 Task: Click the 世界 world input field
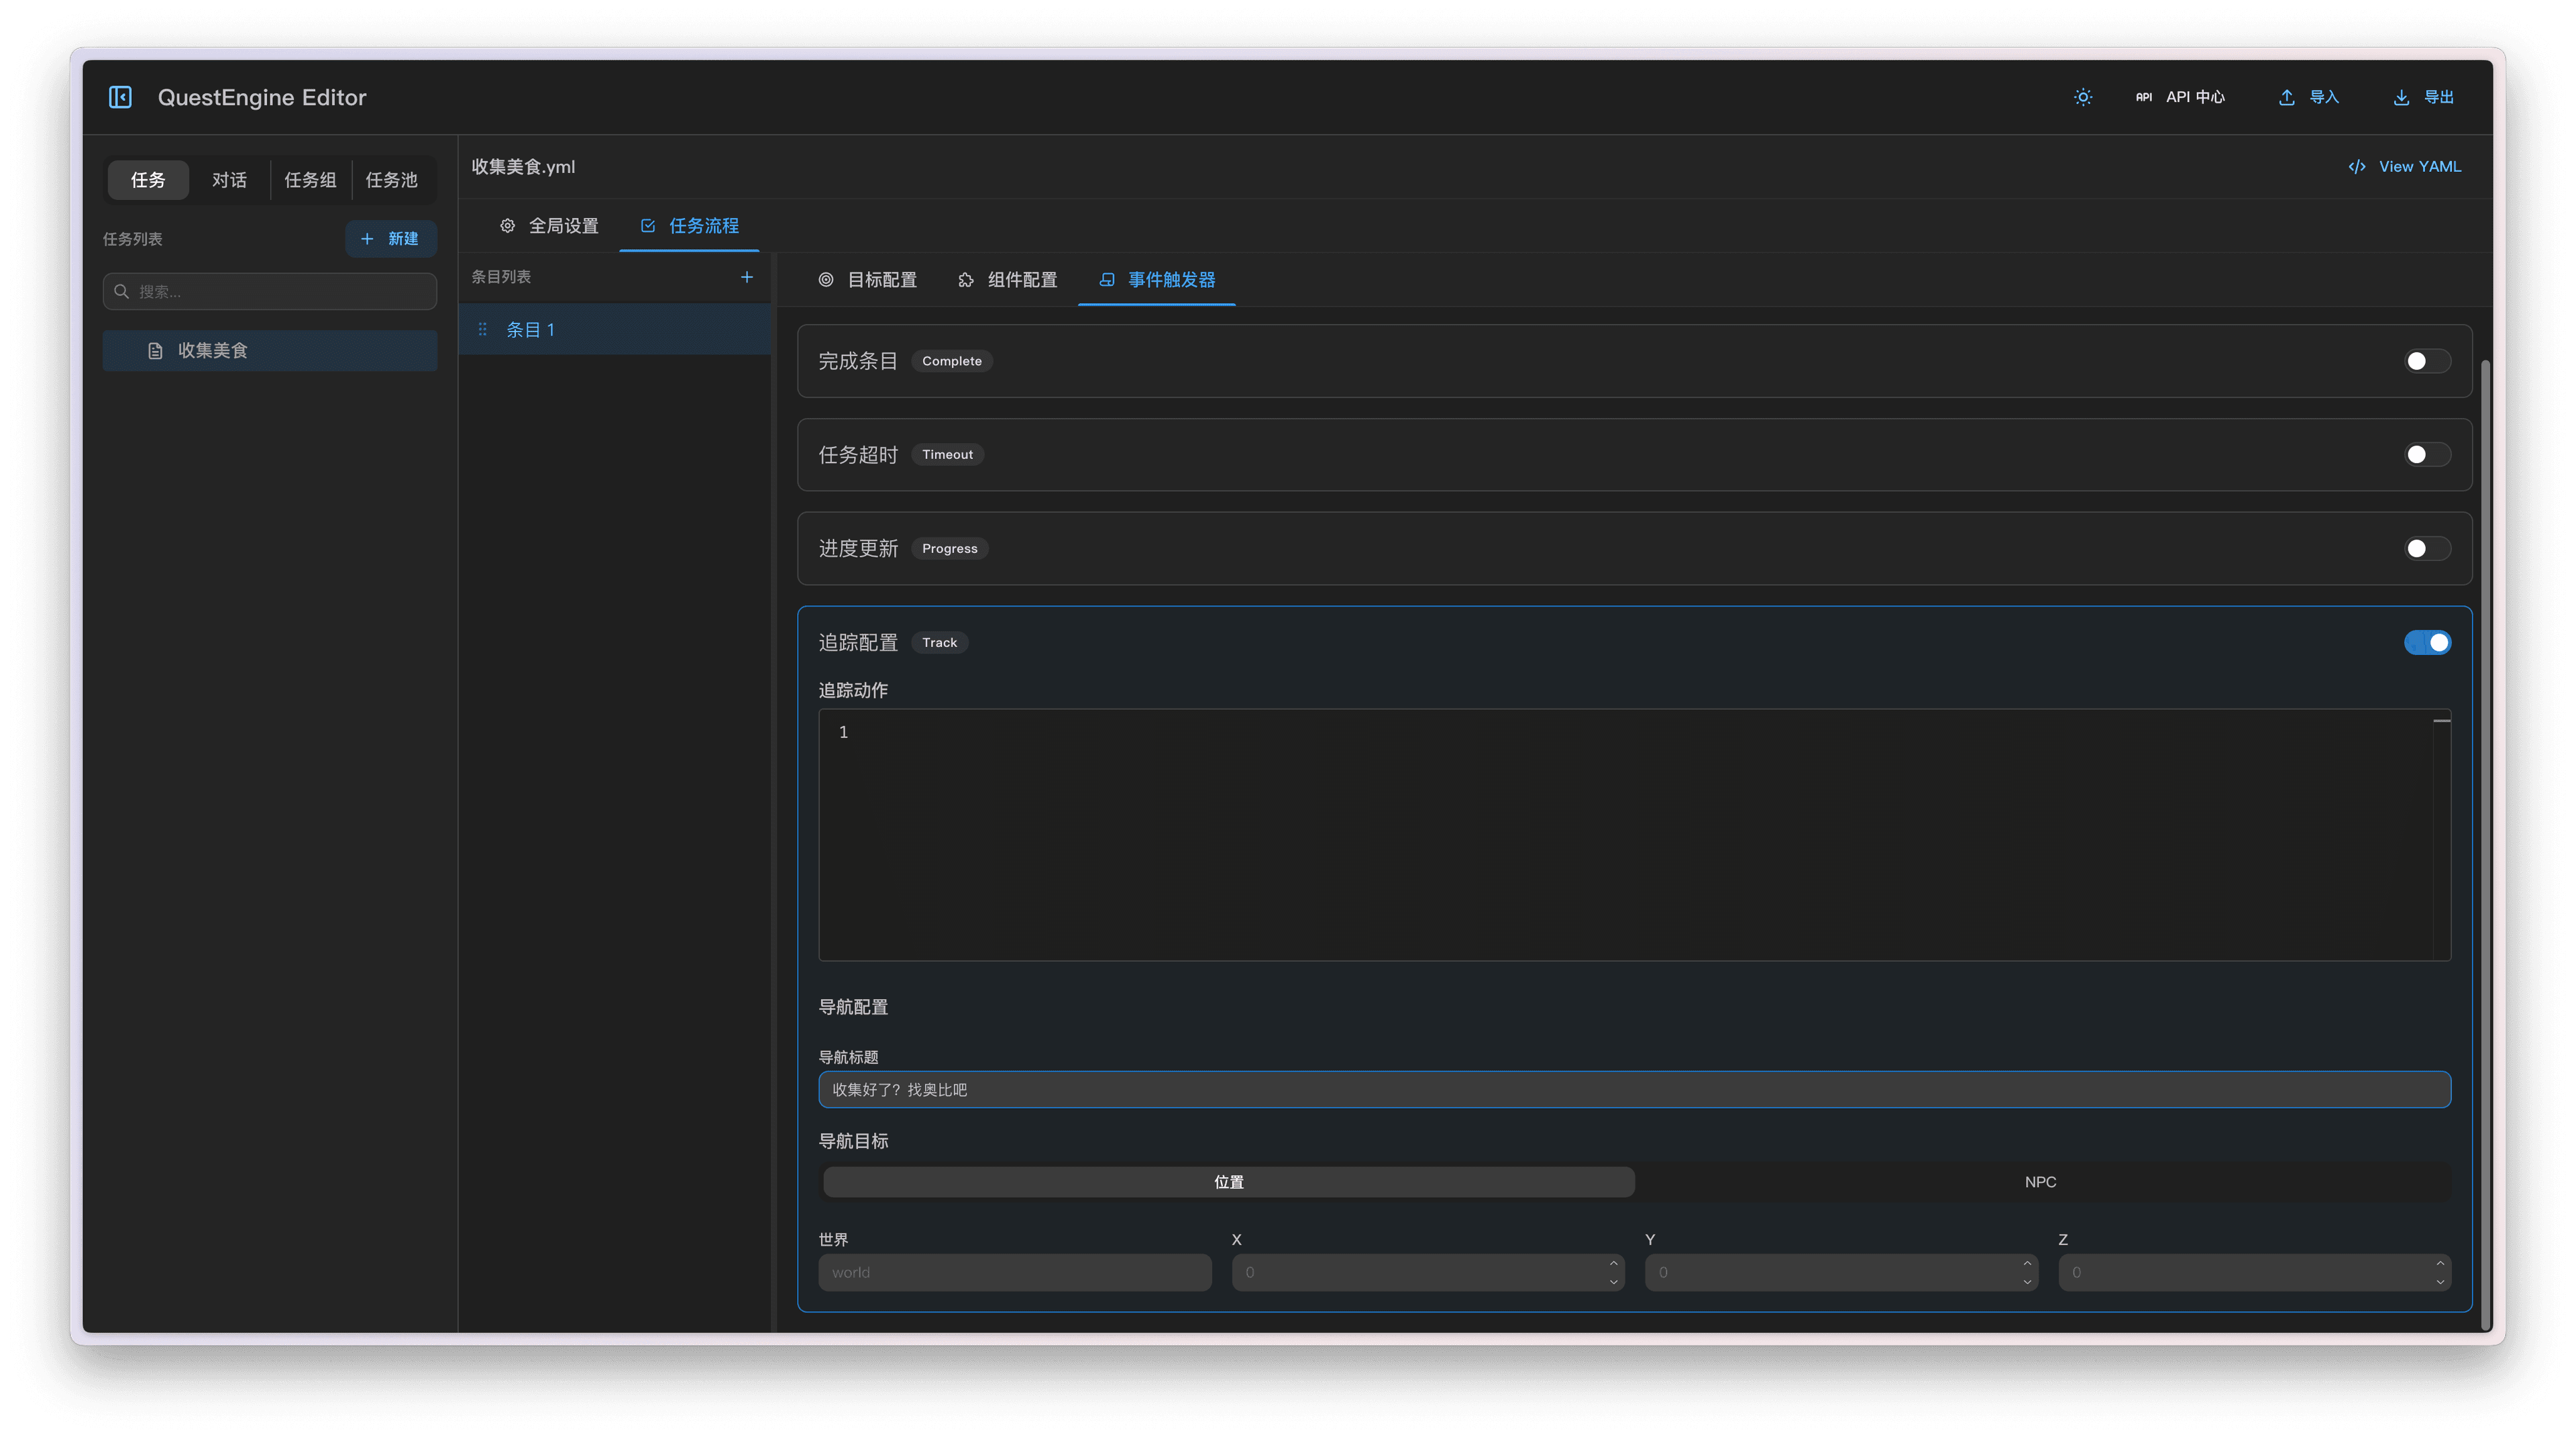pos(1014,1272)
